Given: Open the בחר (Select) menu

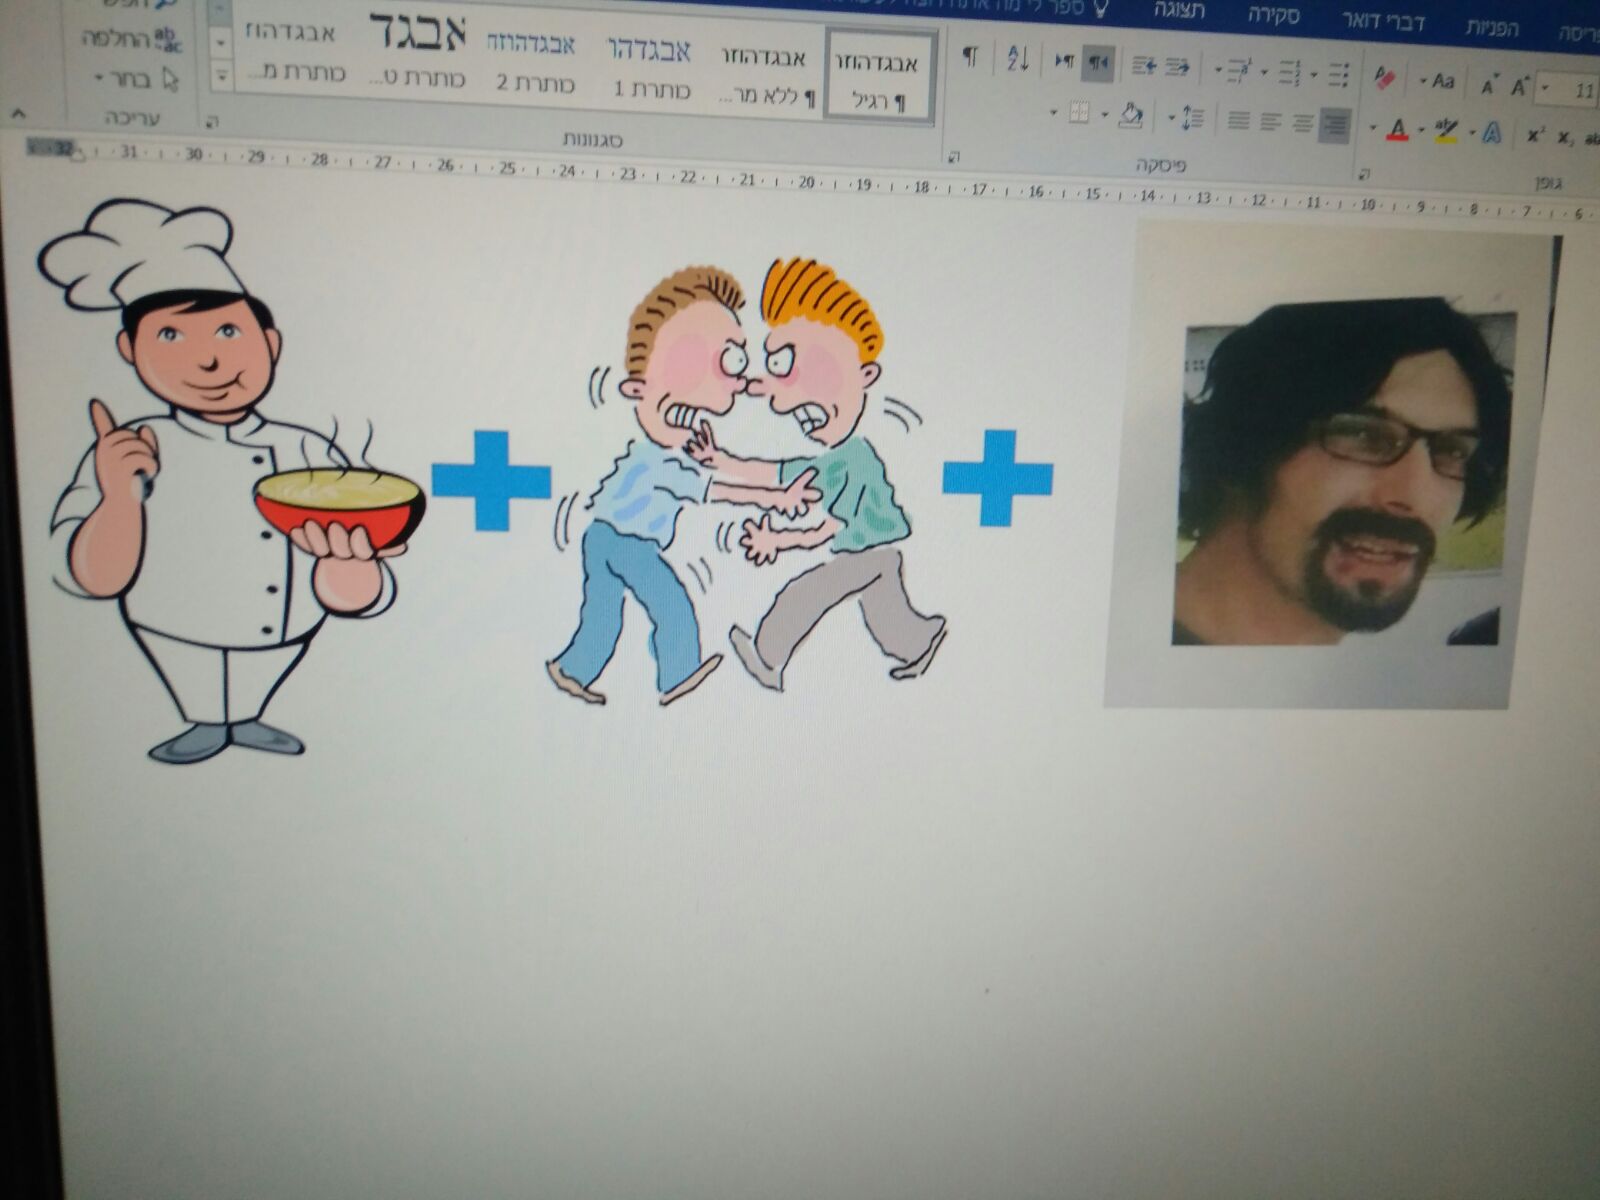Looking at the screenshot, I should pos(135,78).
